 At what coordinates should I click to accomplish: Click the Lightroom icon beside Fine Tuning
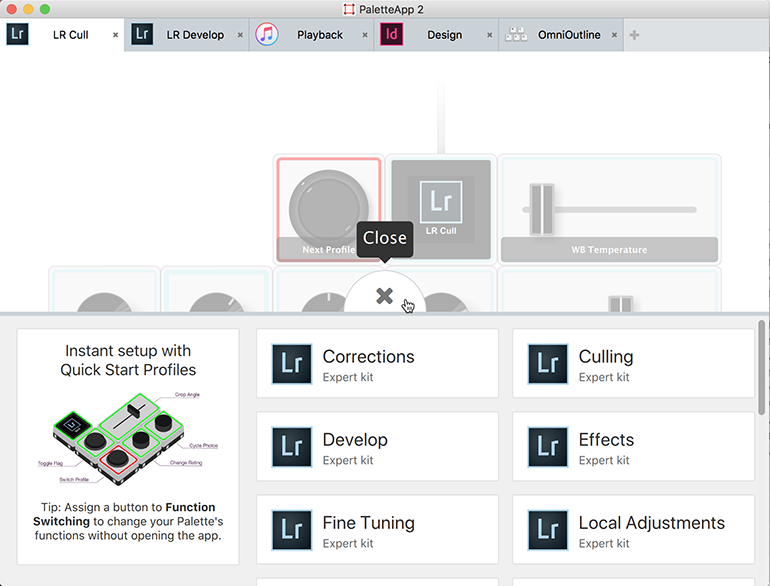coord(292,531)
